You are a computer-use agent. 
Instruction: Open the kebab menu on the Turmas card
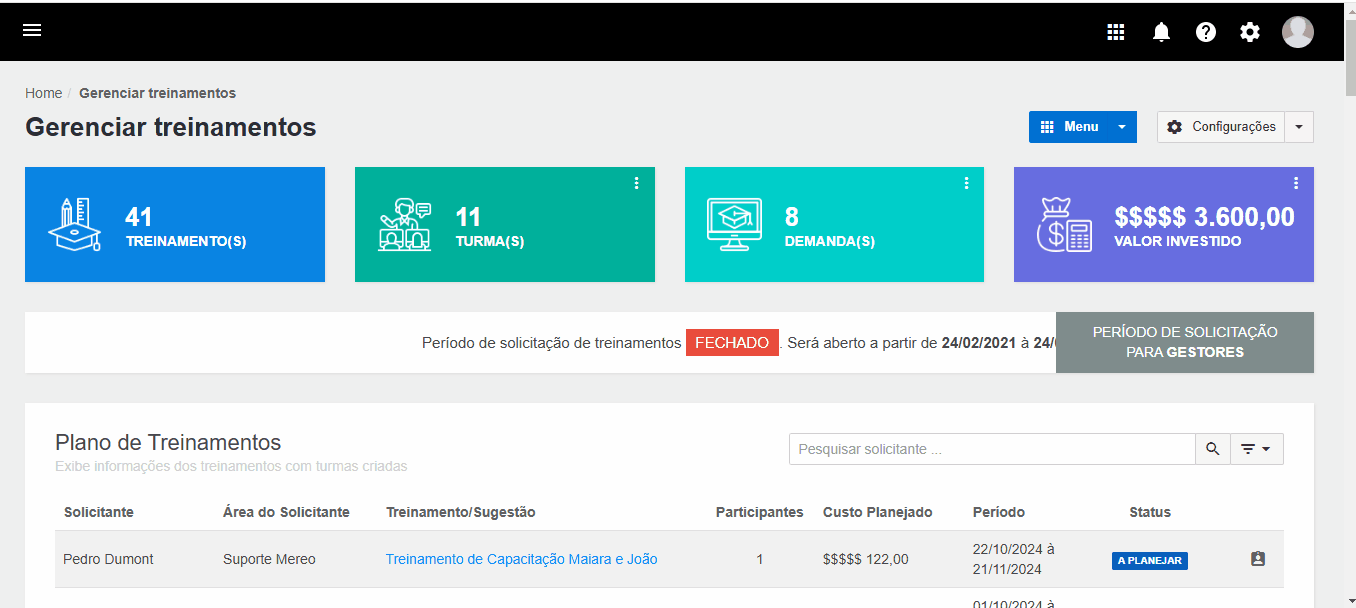636,183
